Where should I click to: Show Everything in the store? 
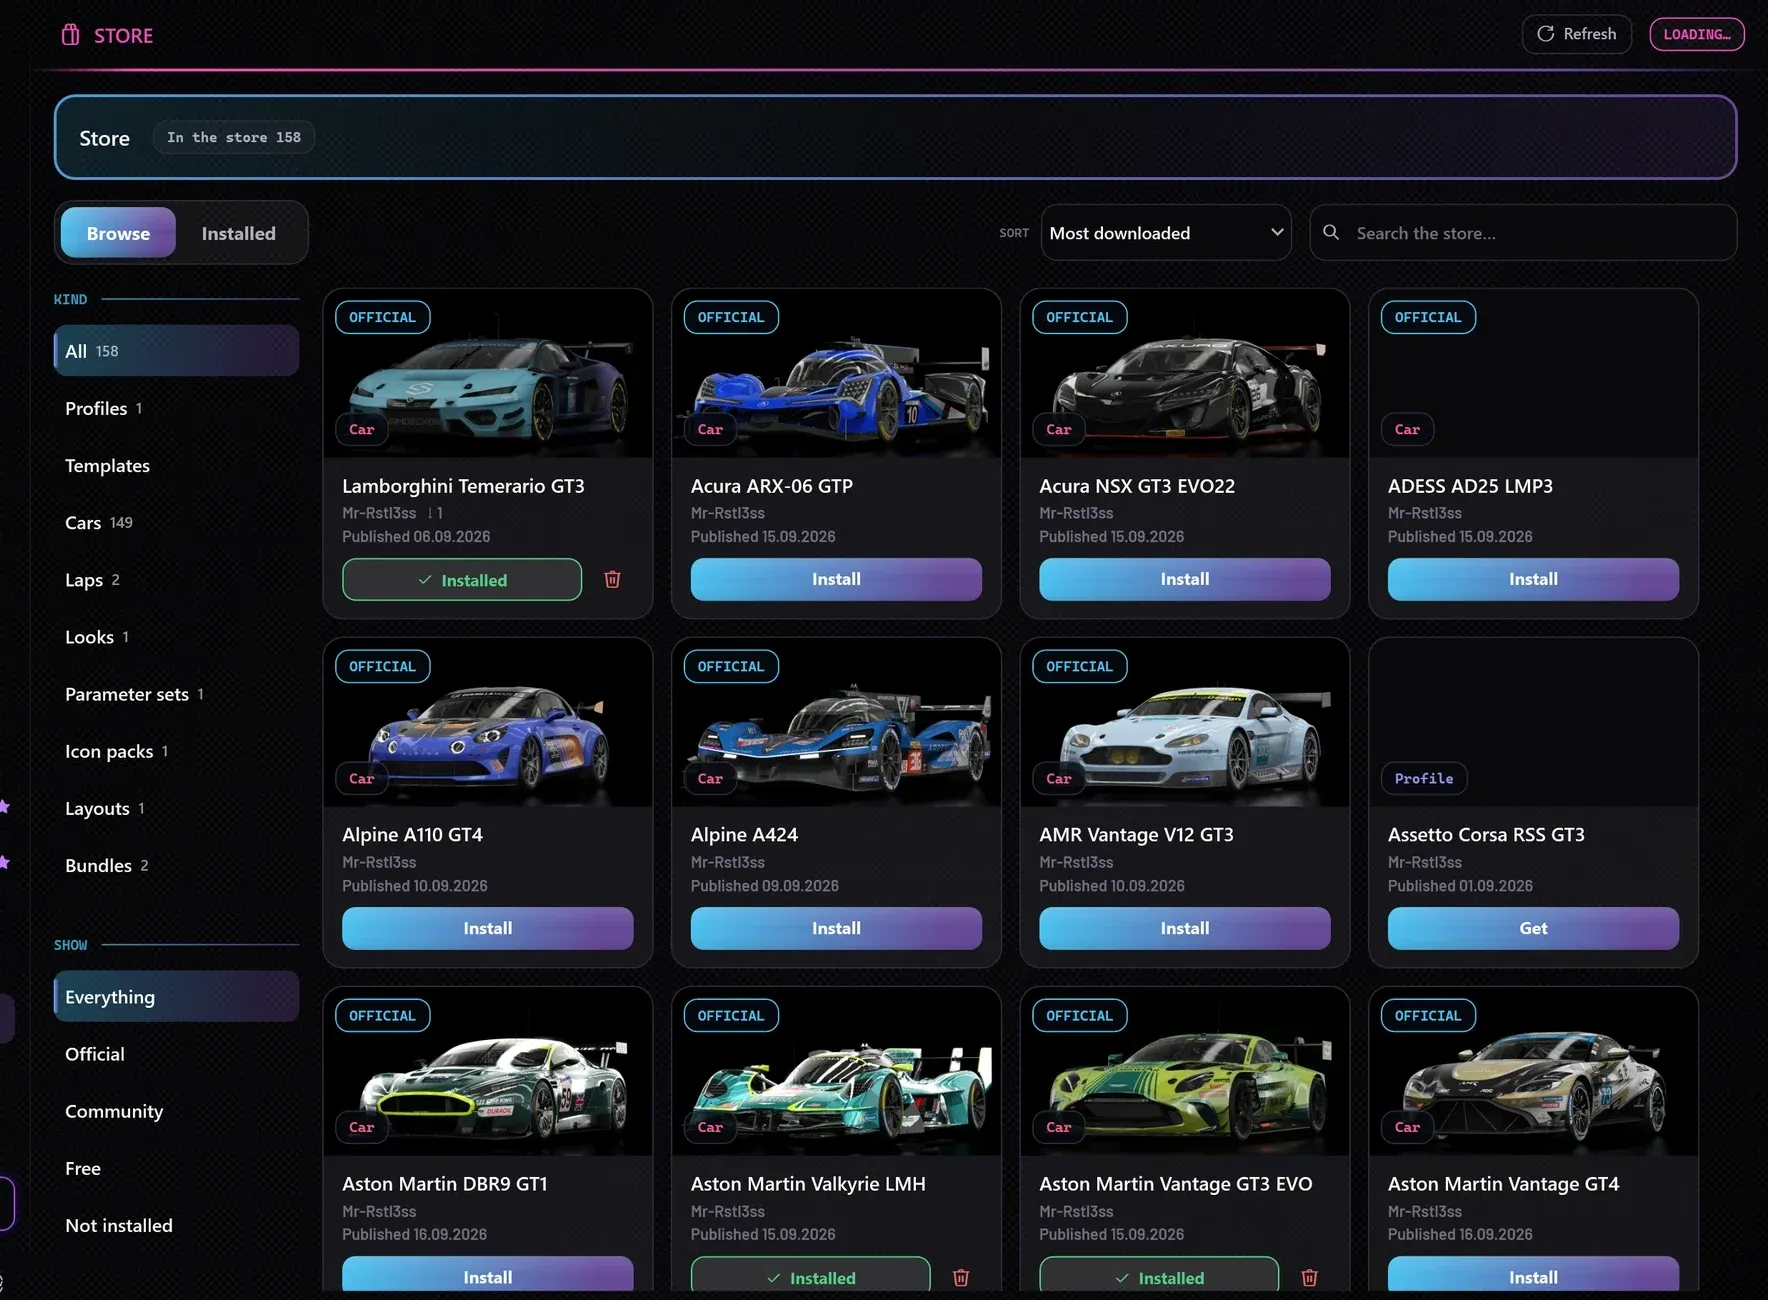click(176, 997)
